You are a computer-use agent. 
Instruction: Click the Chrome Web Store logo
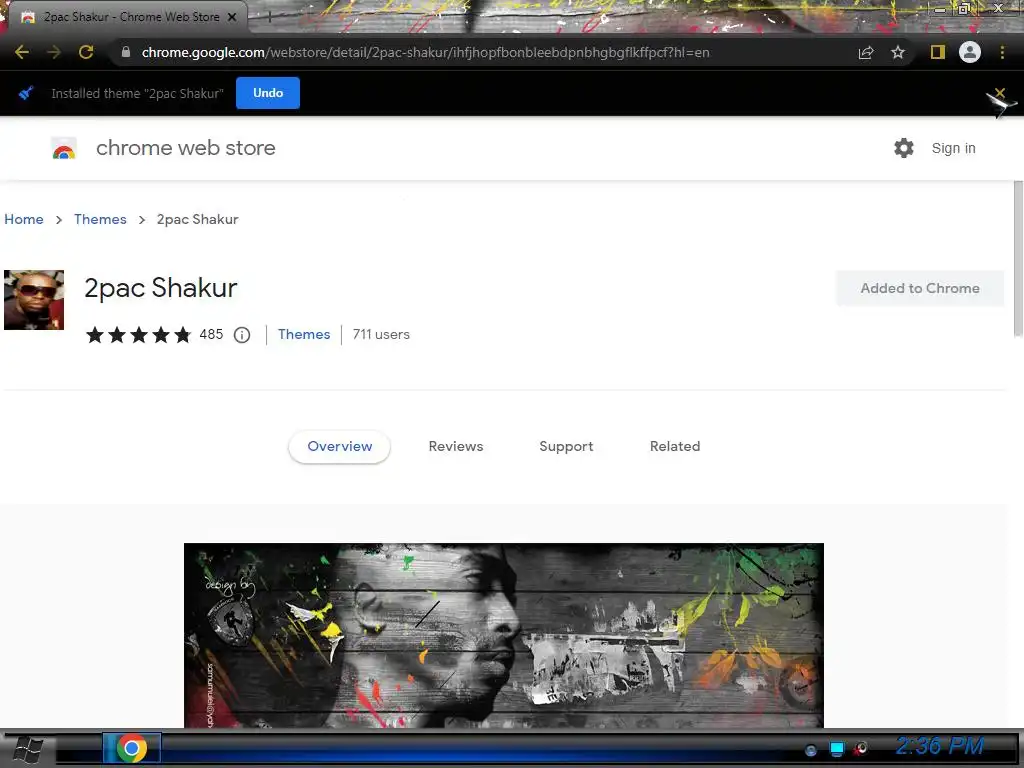point(64,148)
